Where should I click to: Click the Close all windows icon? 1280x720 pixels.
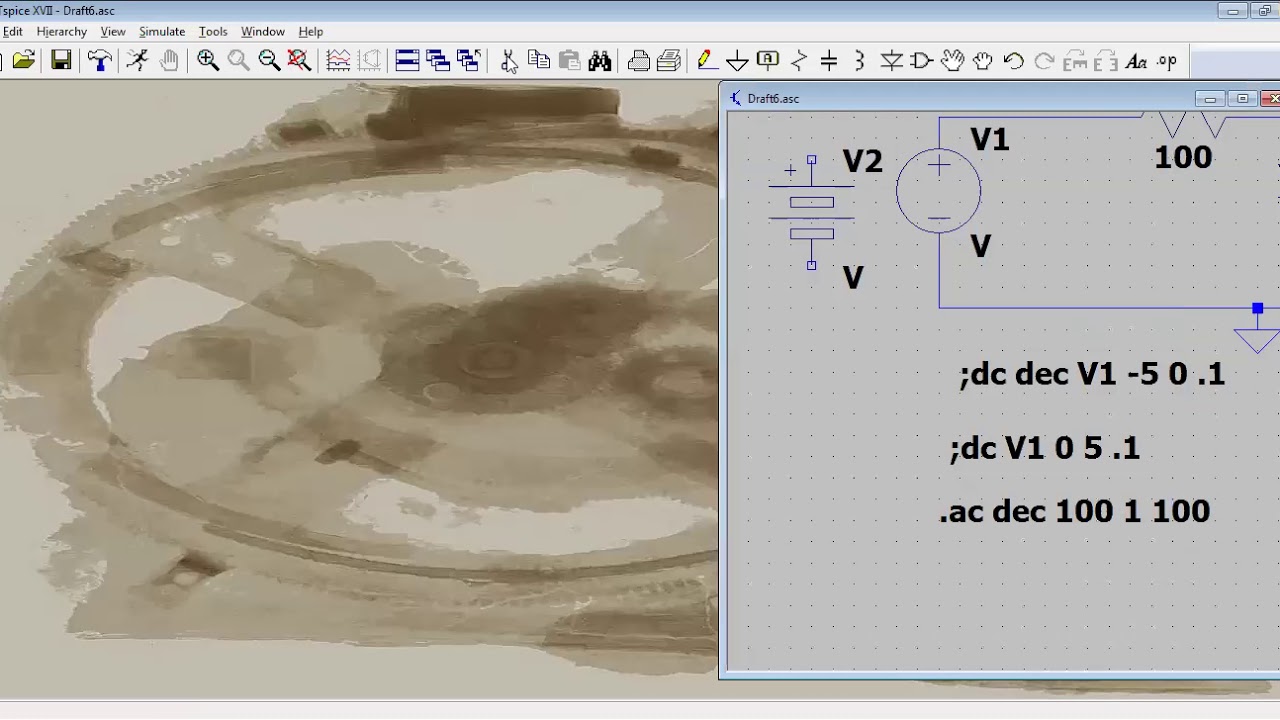(x=469, y=61)
